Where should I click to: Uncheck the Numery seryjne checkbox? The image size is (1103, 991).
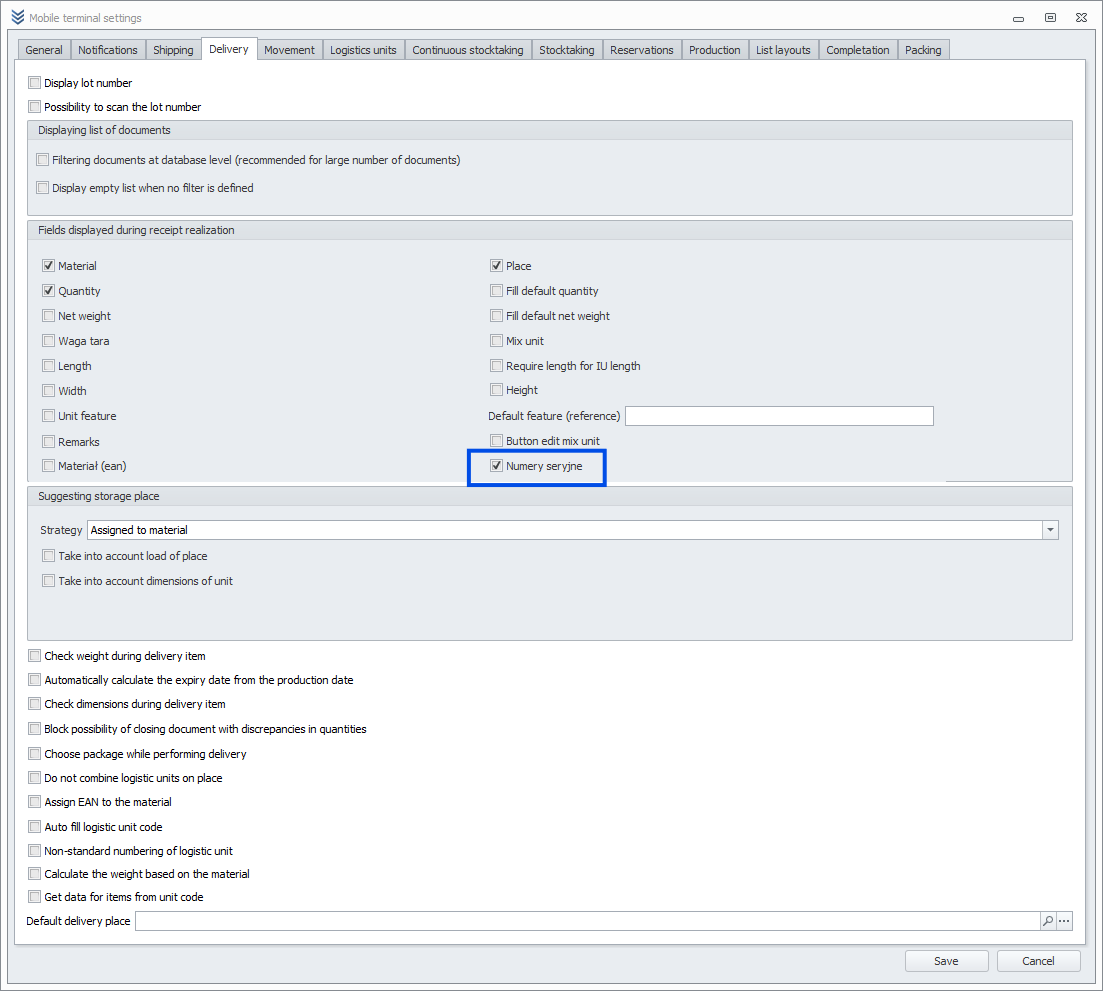point(497,466)
